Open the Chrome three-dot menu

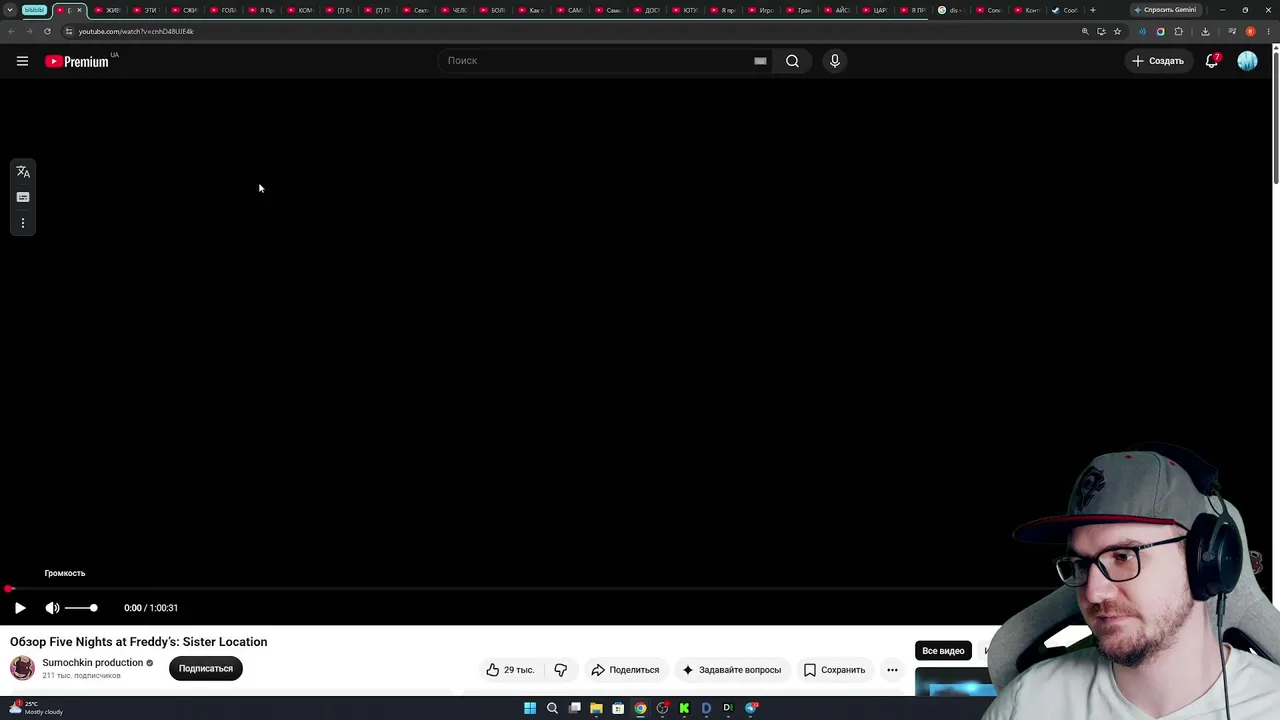[1268, 31]
